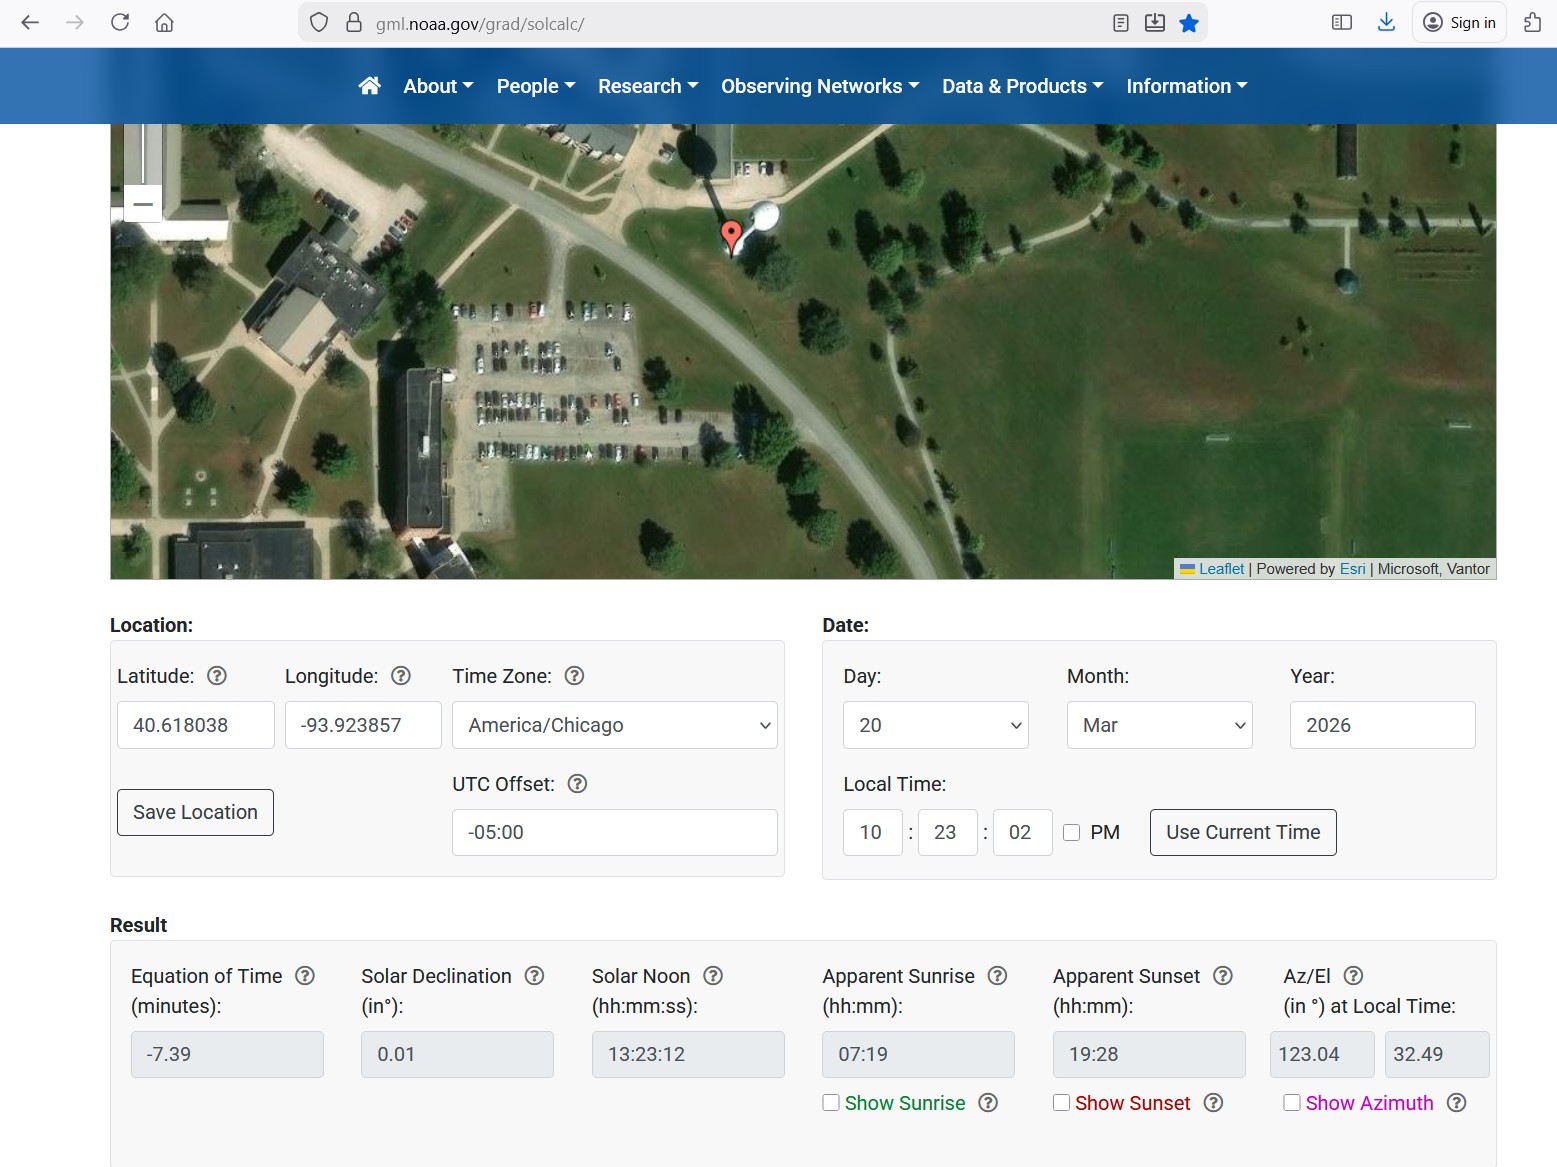Click the Equation of Time help icon
This screenshot has height=1167, width=1557.
click(x=305, y=976)
